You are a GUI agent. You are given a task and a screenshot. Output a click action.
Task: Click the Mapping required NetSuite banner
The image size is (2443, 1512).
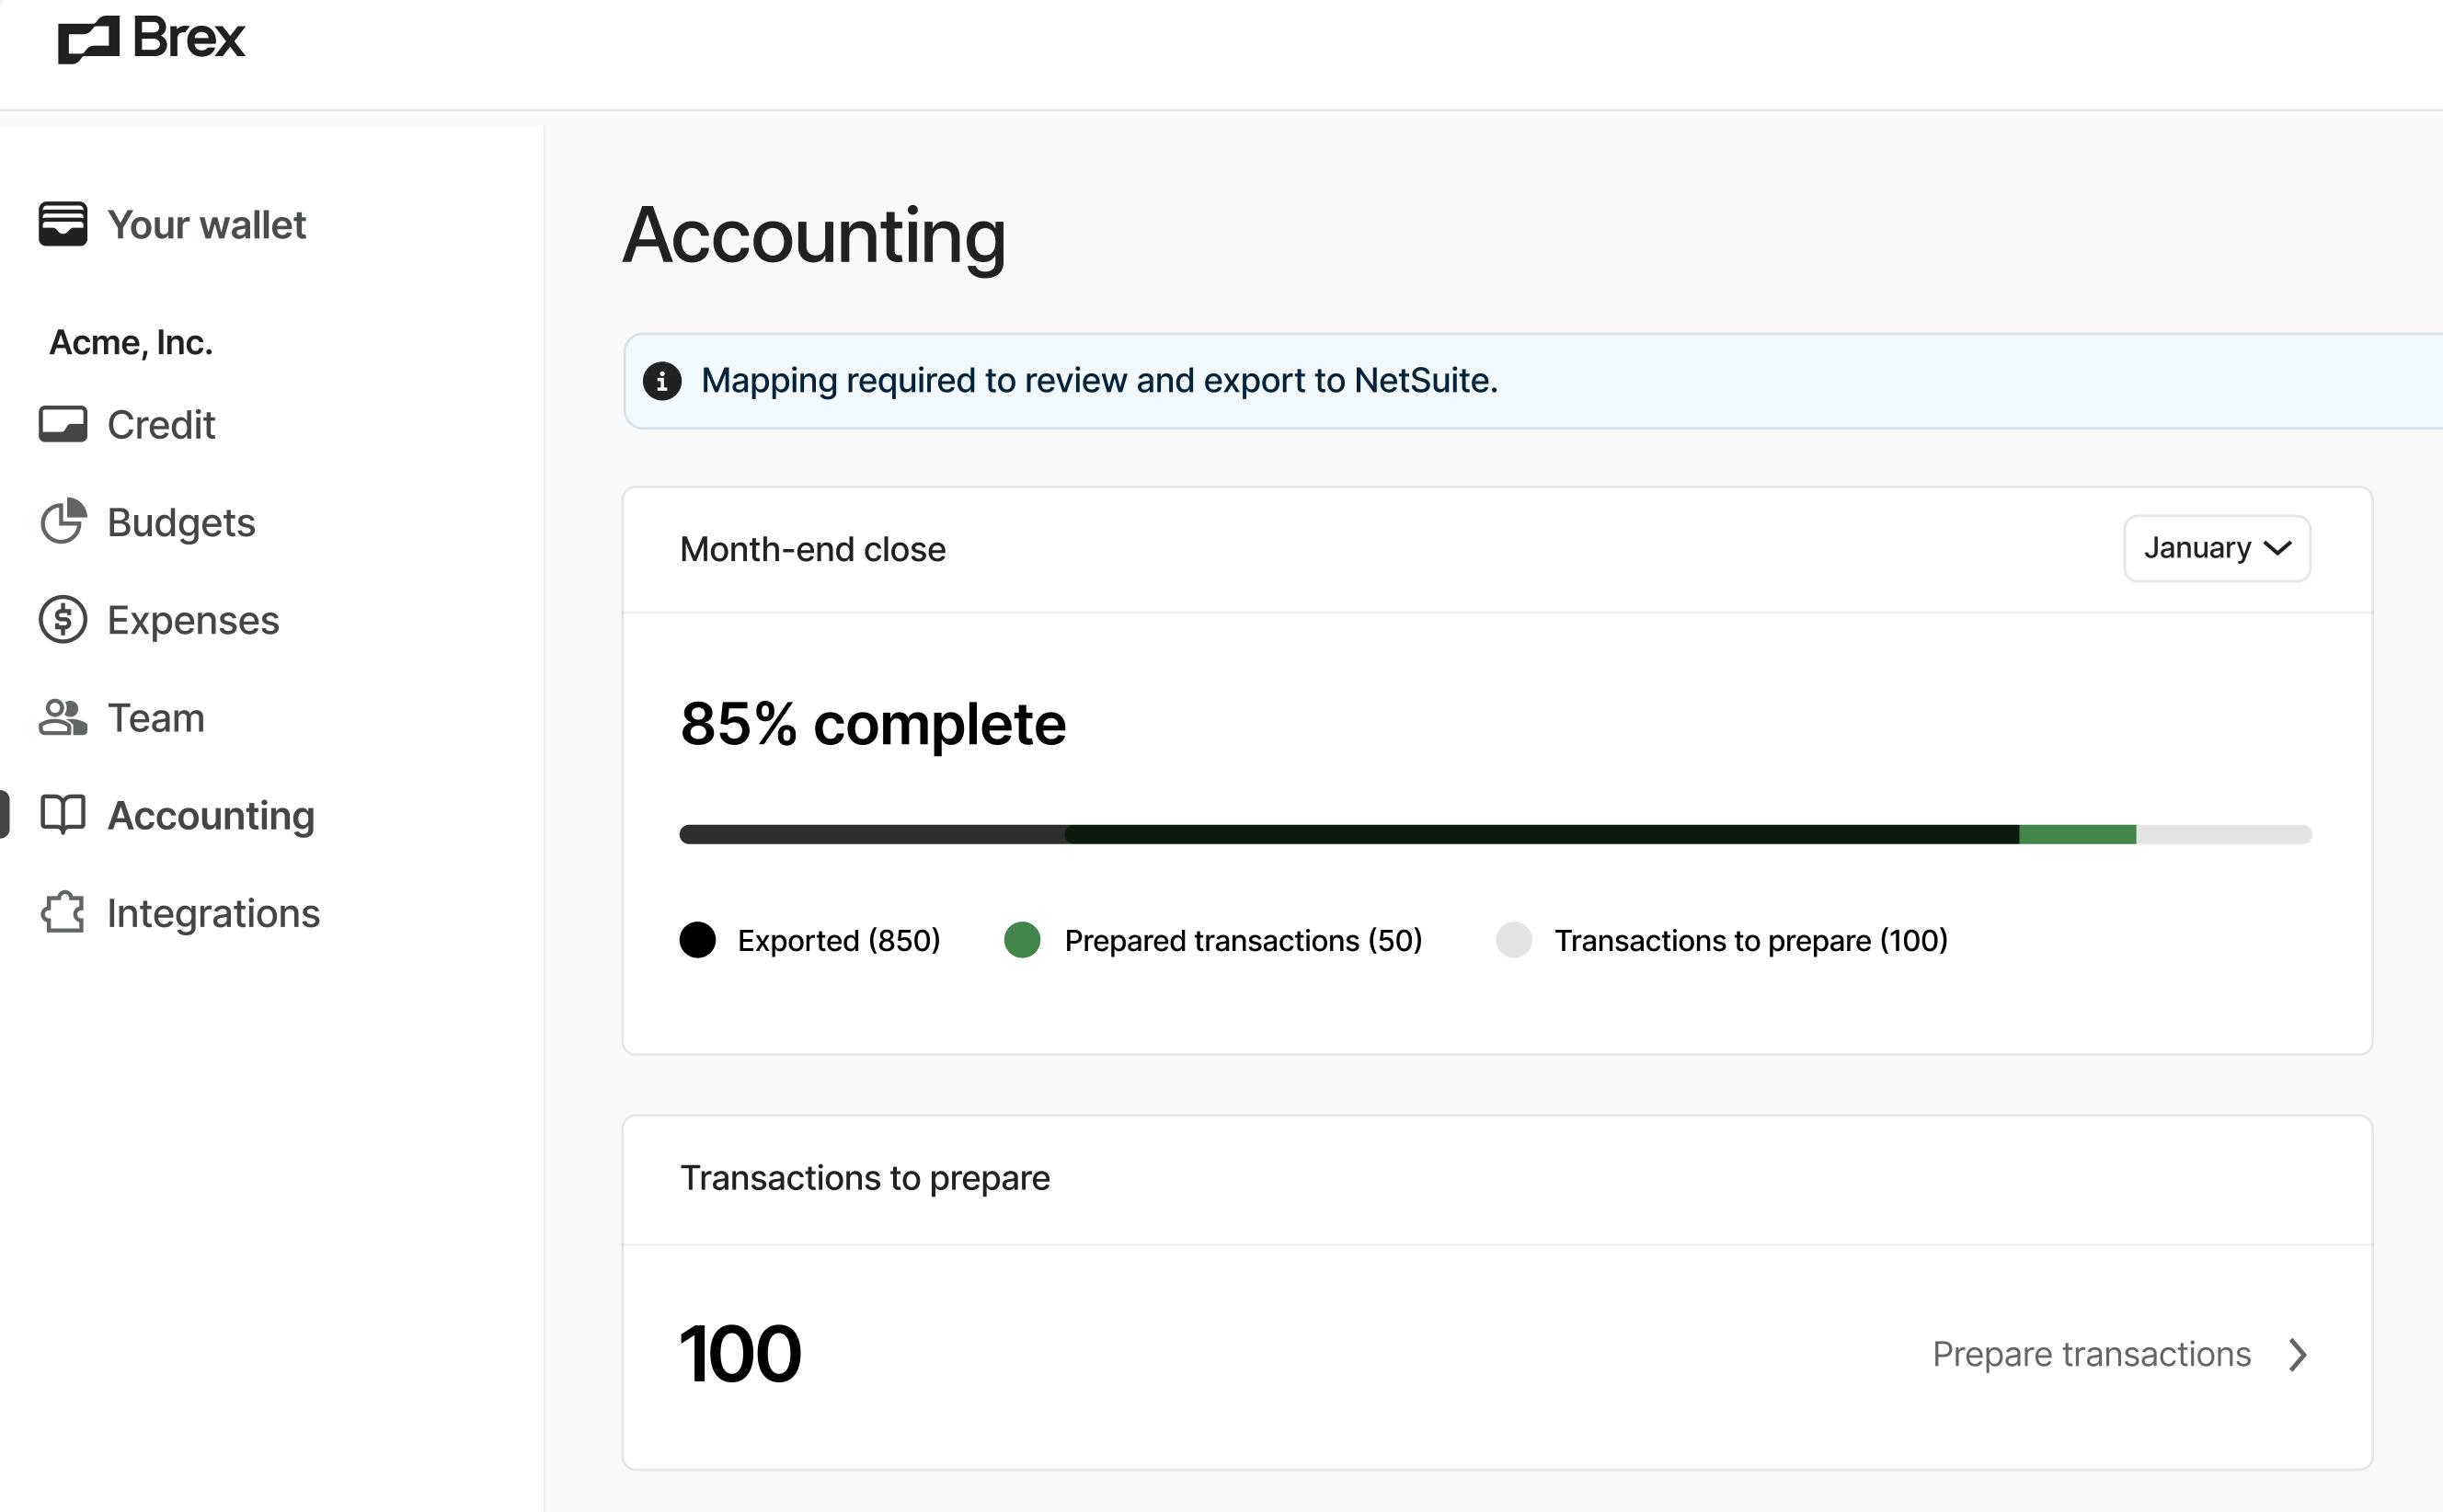pyautogui.click(x=1099, y=381)
